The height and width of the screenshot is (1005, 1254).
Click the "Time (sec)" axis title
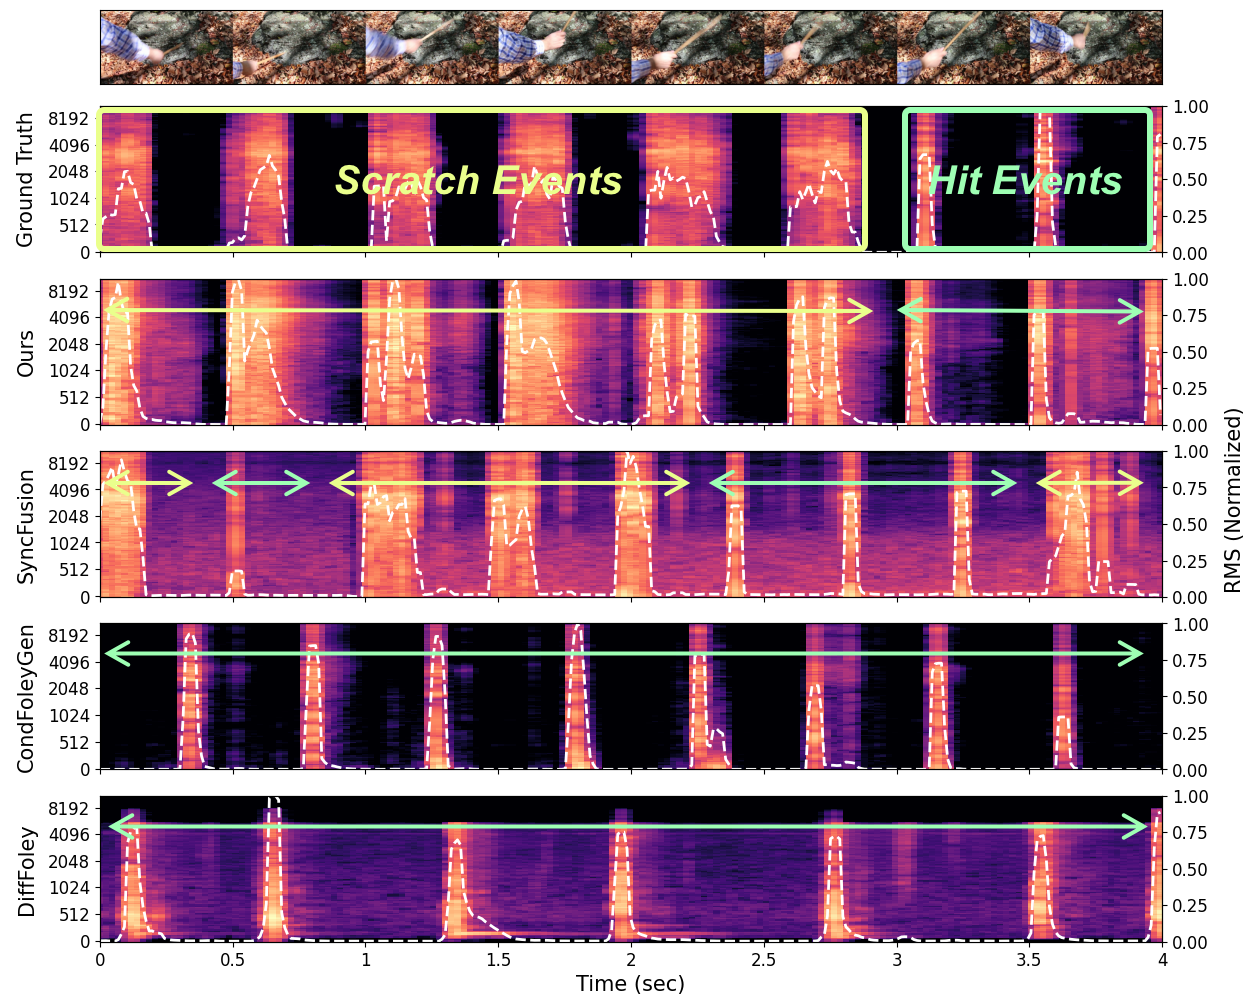(x=630, y=983)
